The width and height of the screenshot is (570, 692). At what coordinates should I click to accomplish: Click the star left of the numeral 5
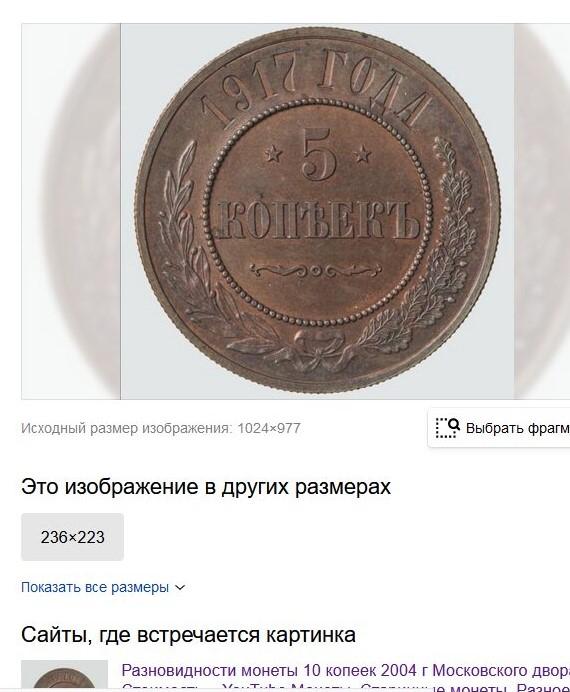pyautogui.click(x=274, y=154)
